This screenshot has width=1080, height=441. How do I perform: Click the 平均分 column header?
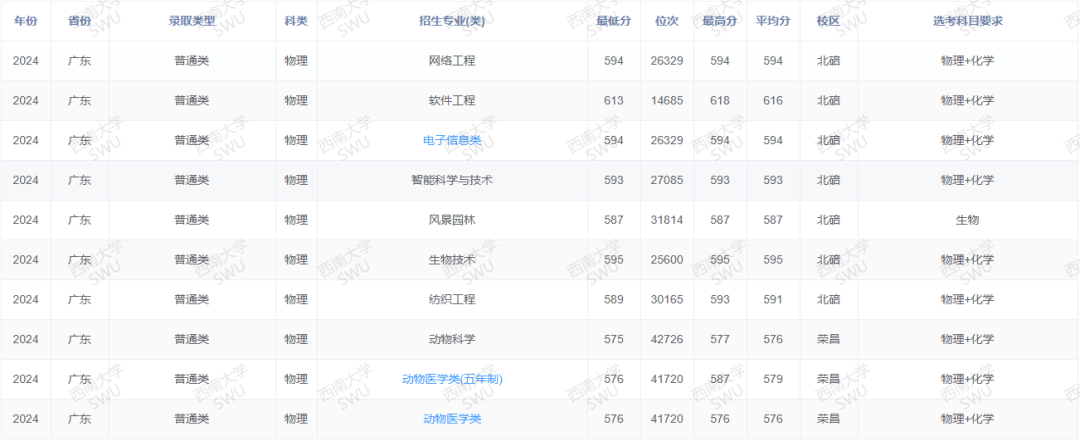coord(773,21)
